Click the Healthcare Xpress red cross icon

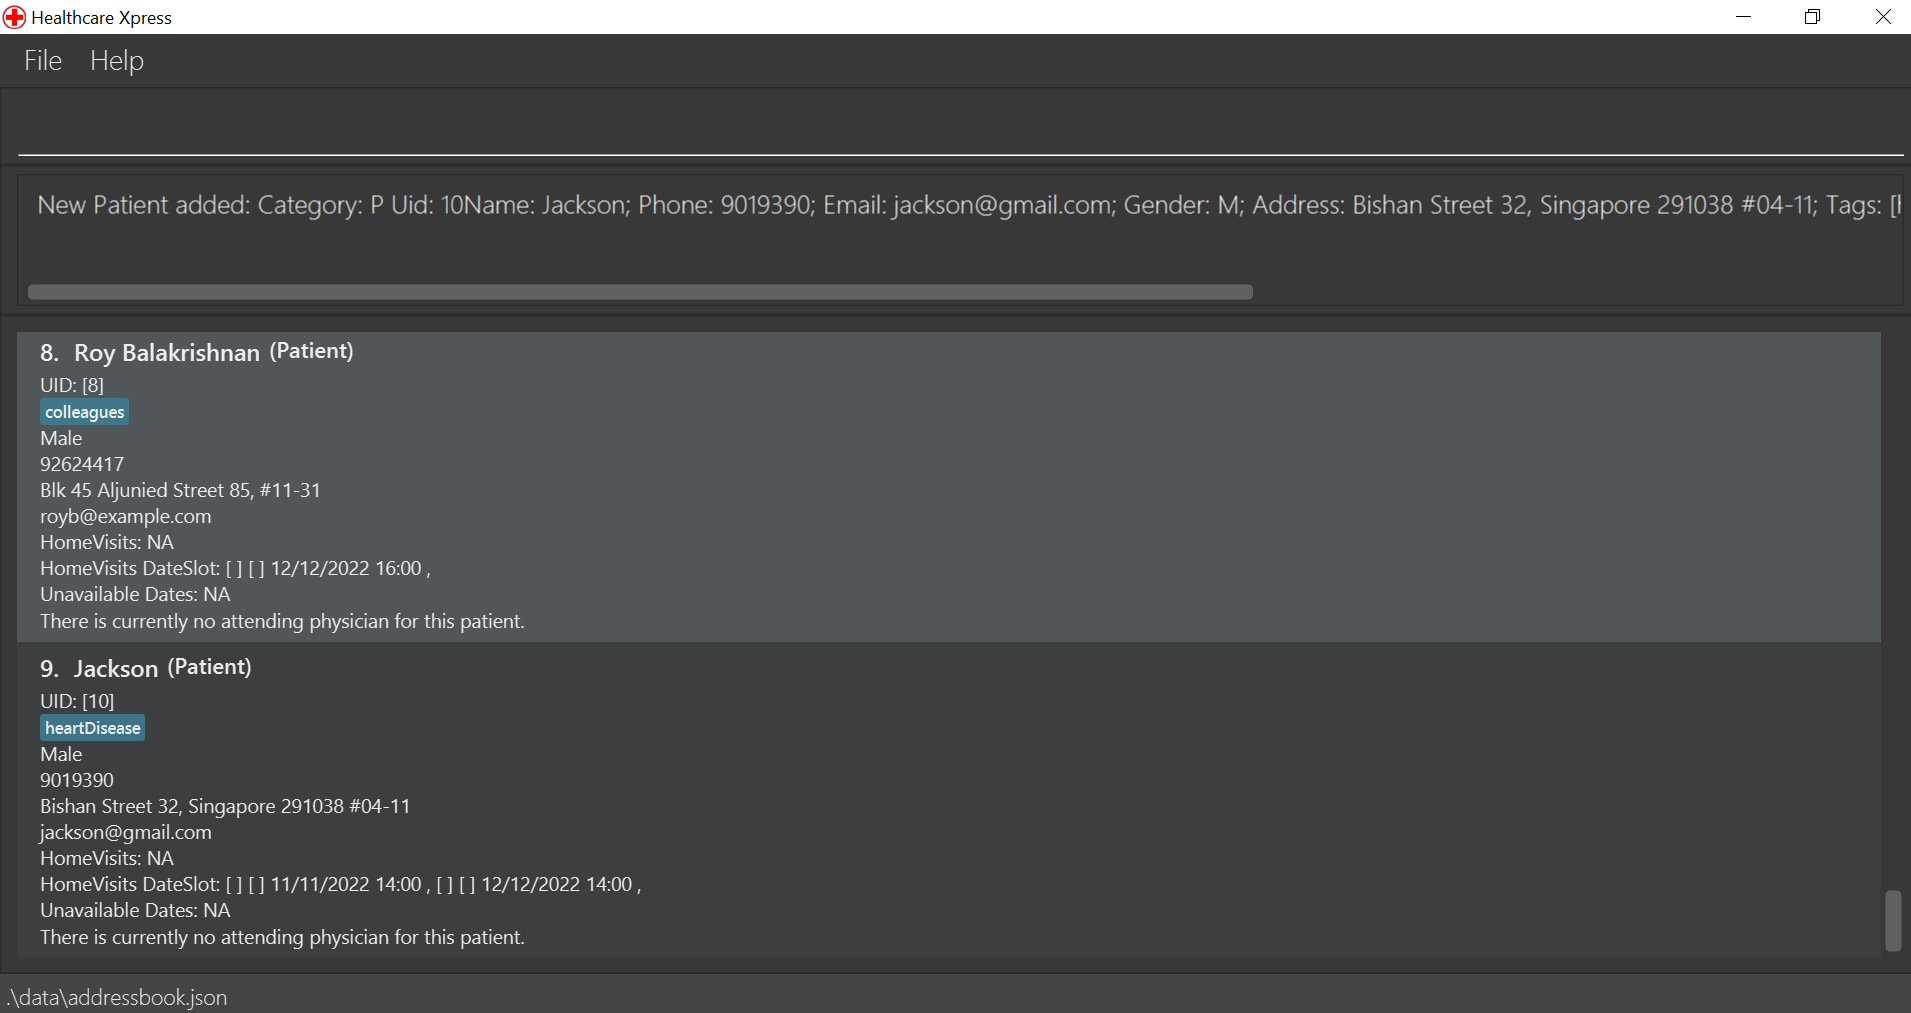click(x=15, y=17)
